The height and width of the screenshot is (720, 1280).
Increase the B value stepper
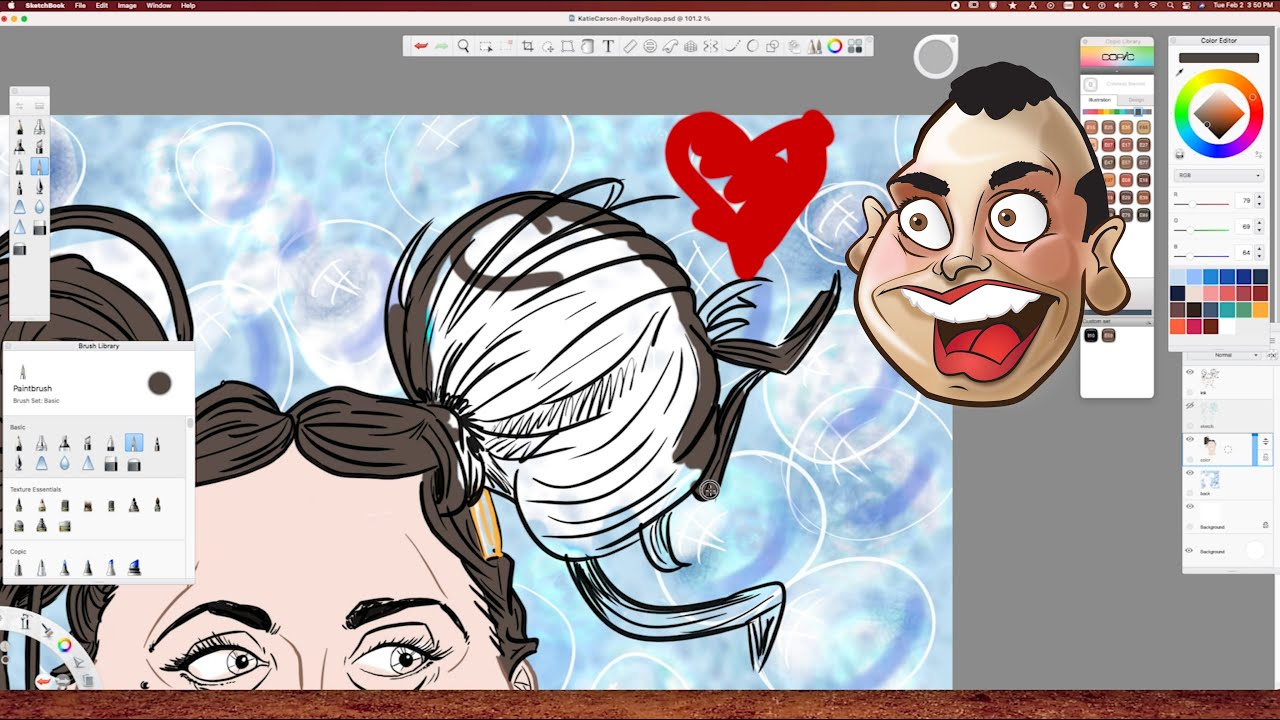coord(1259,249)
